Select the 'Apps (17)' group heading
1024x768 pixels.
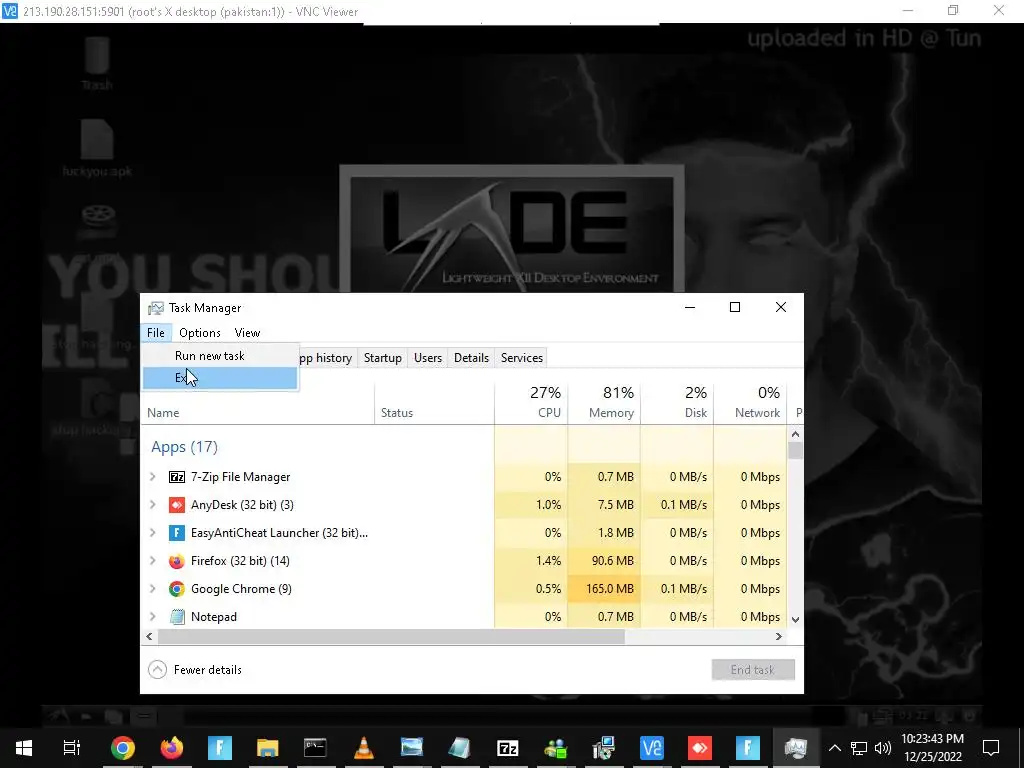point(184,447)
